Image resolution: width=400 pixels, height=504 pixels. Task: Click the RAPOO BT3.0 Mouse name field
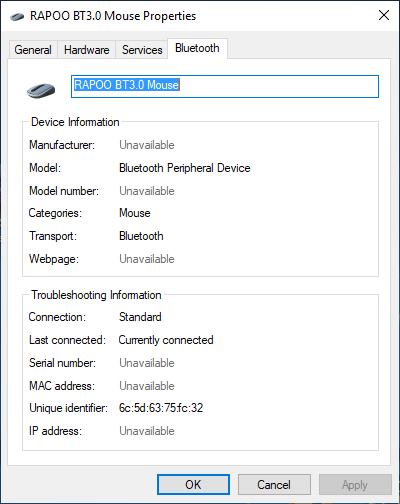point(225,86)
